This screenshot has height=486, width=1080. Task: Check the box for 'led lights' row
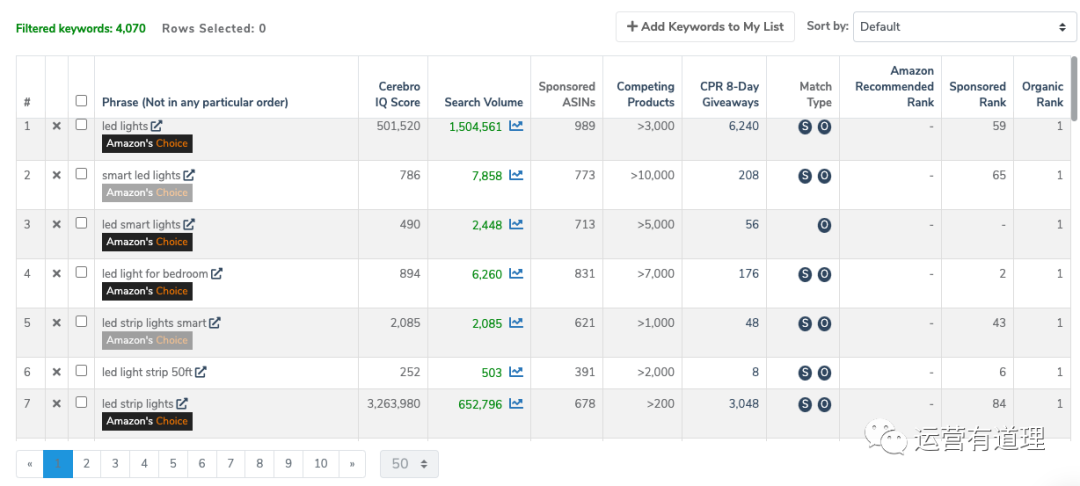tap(82, 125)
